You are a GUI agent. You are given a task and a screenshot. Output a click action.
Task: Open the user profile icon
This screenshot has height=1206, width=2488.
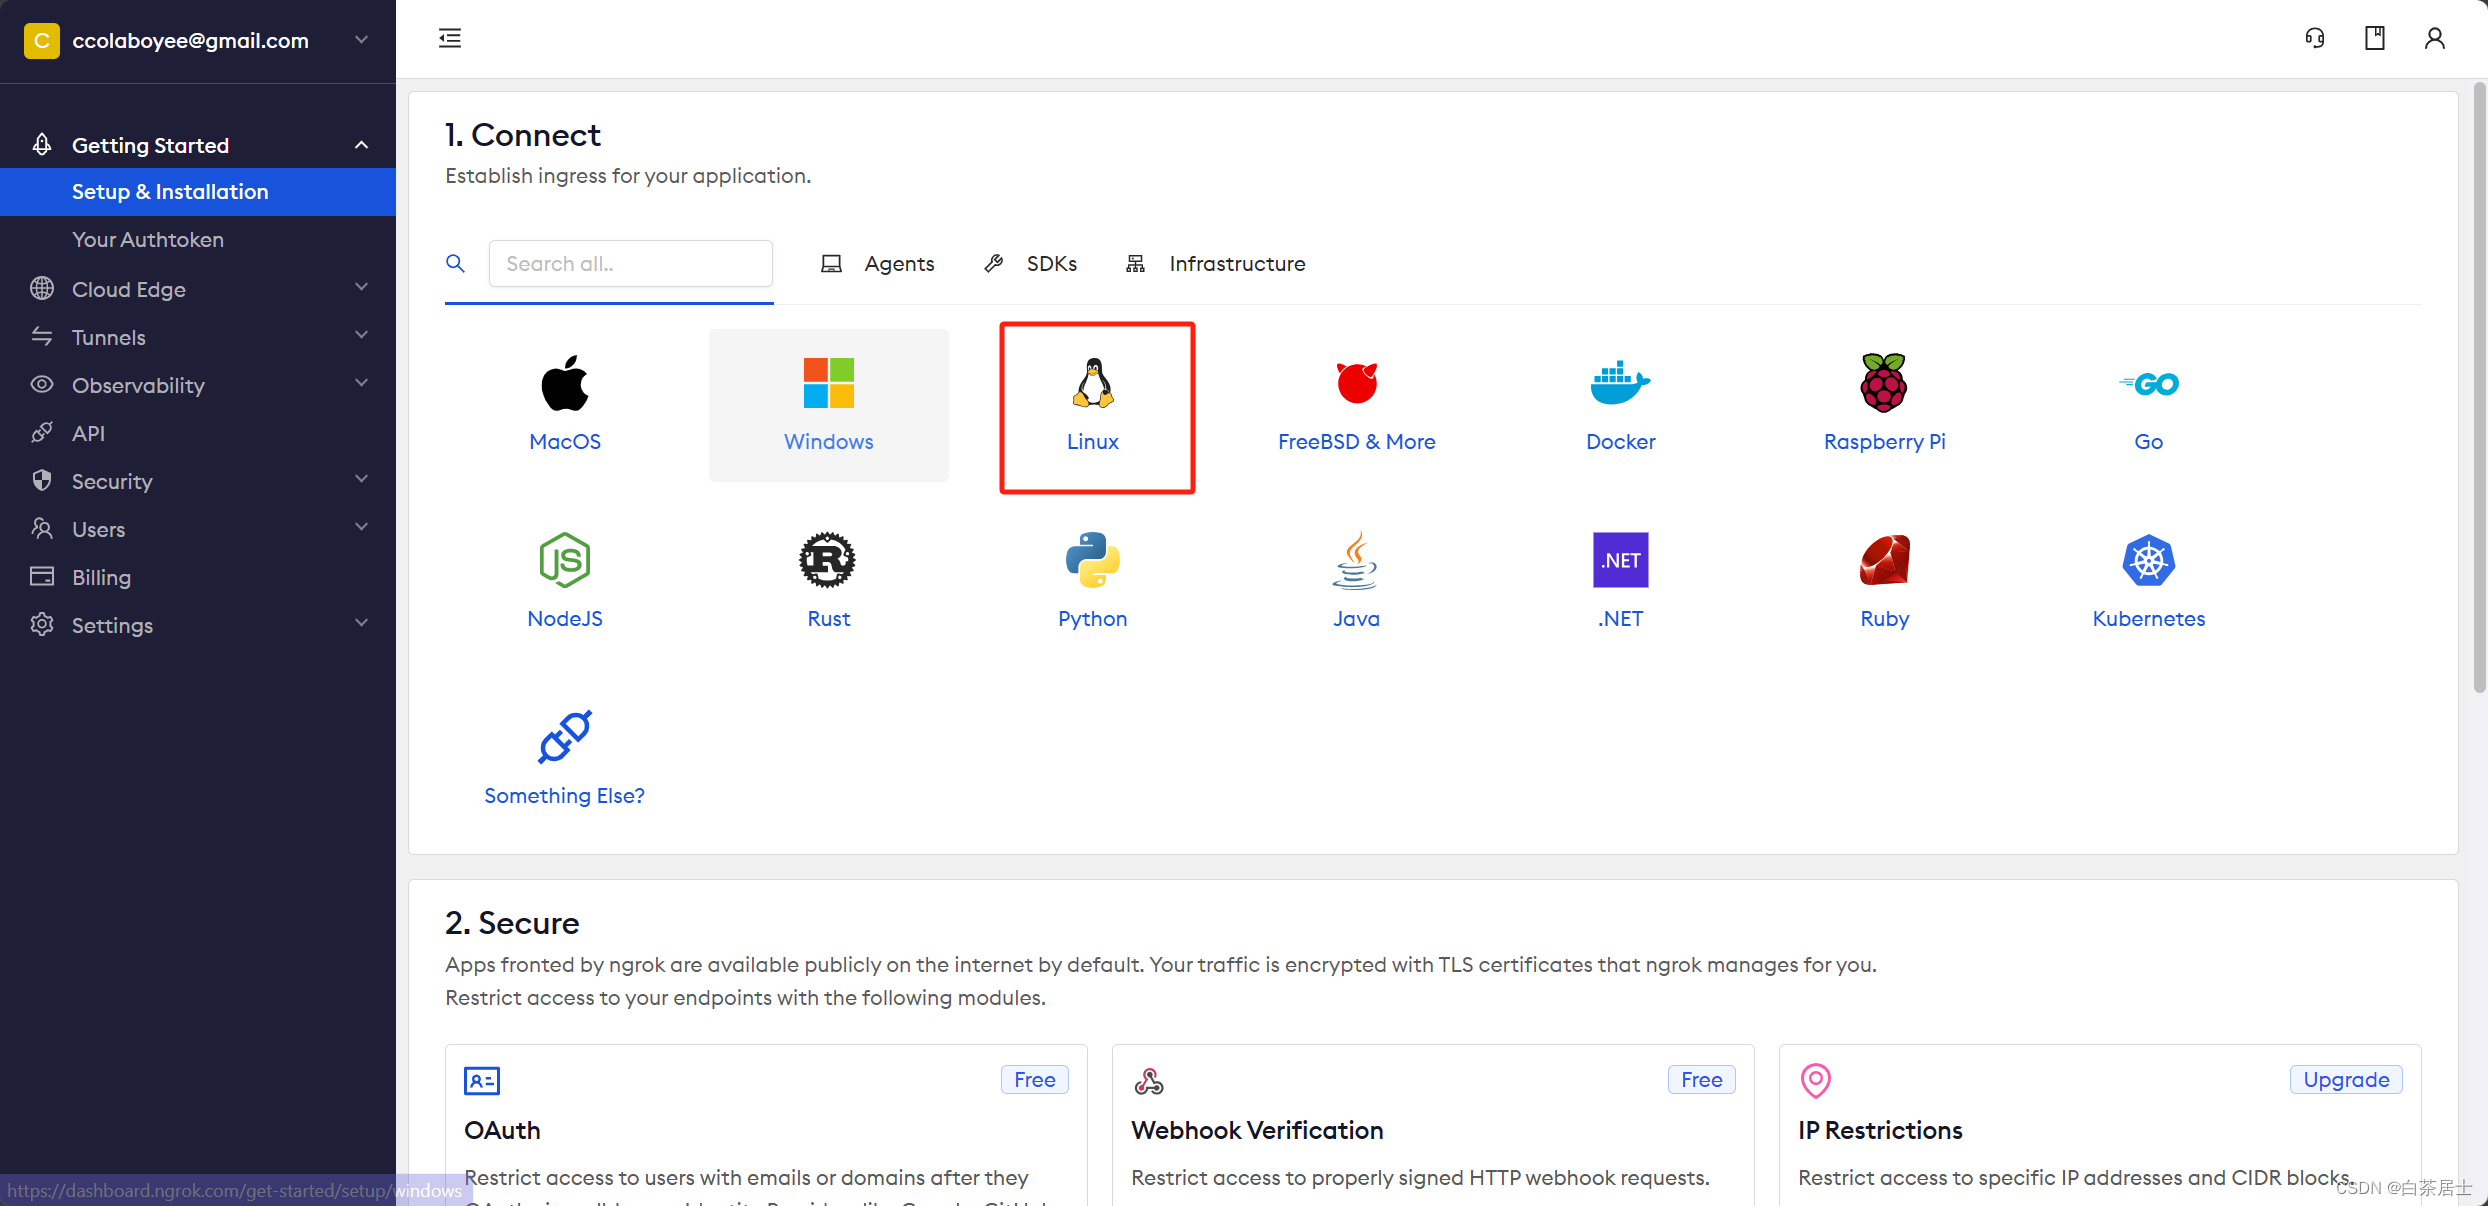coord(2435,38)
